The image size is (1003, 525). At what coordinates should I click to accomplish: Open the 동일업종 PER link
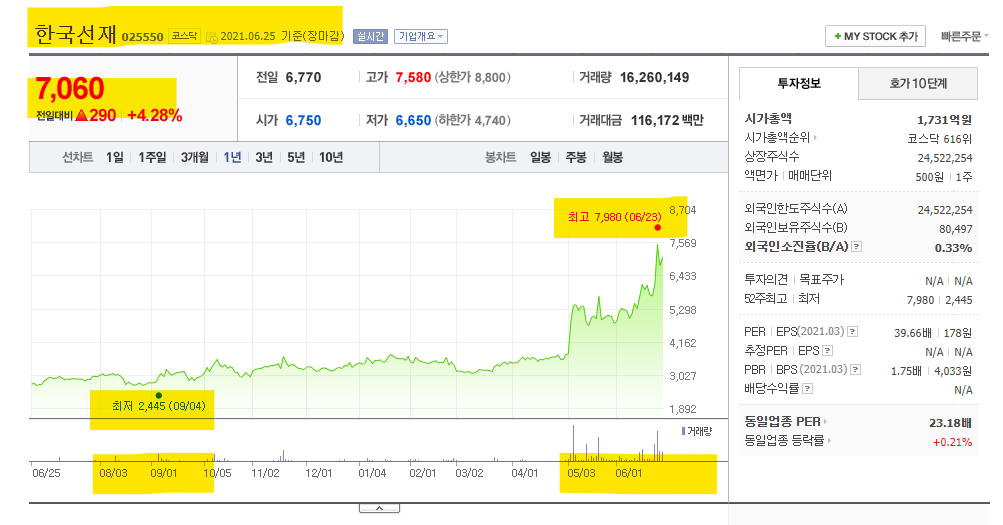[x=786, y=422]
